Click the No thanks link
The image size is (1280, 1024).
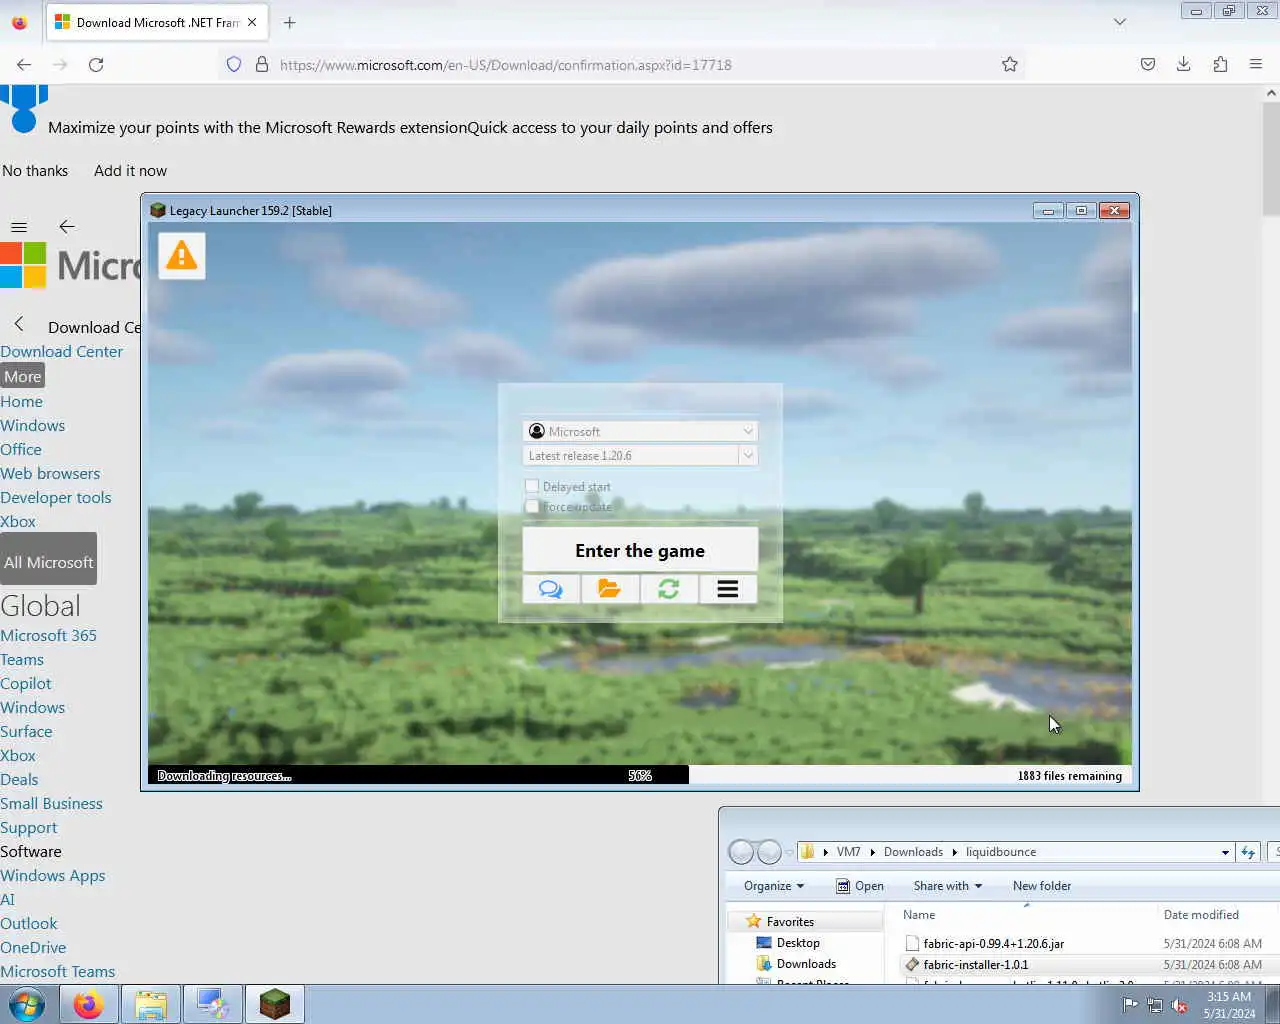tap(35, 171)
